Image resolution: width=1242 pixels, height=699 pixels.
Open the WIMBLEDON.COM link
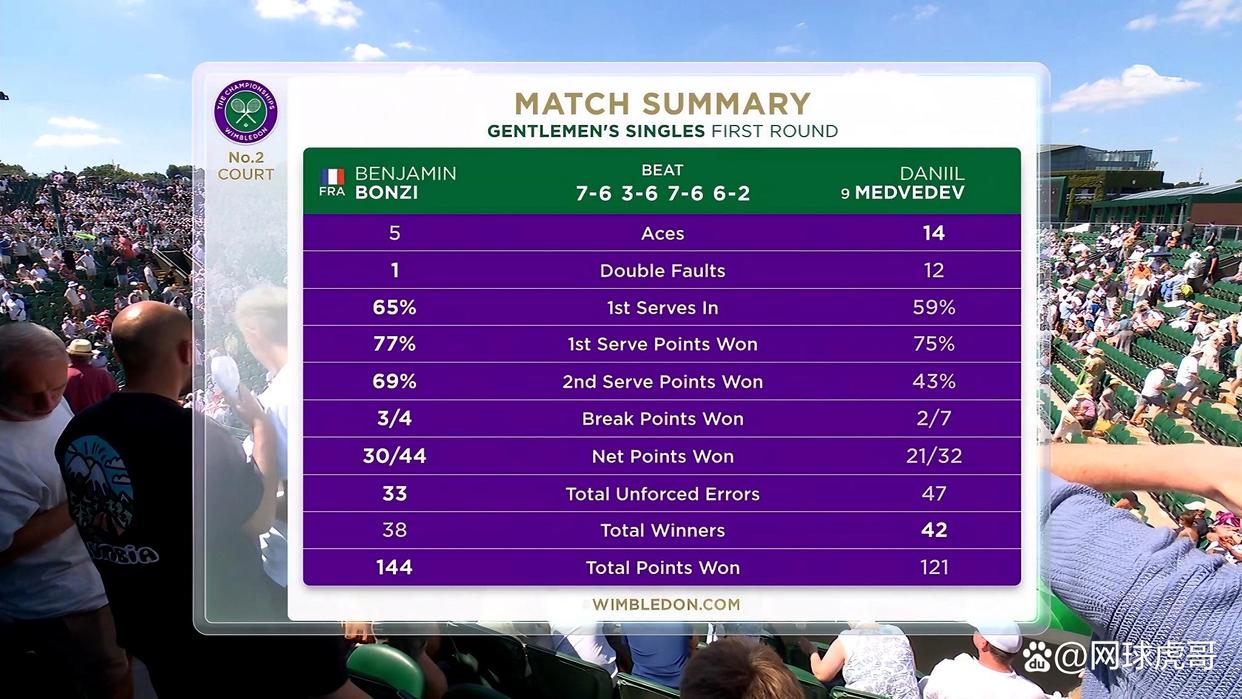pos(666,604)
